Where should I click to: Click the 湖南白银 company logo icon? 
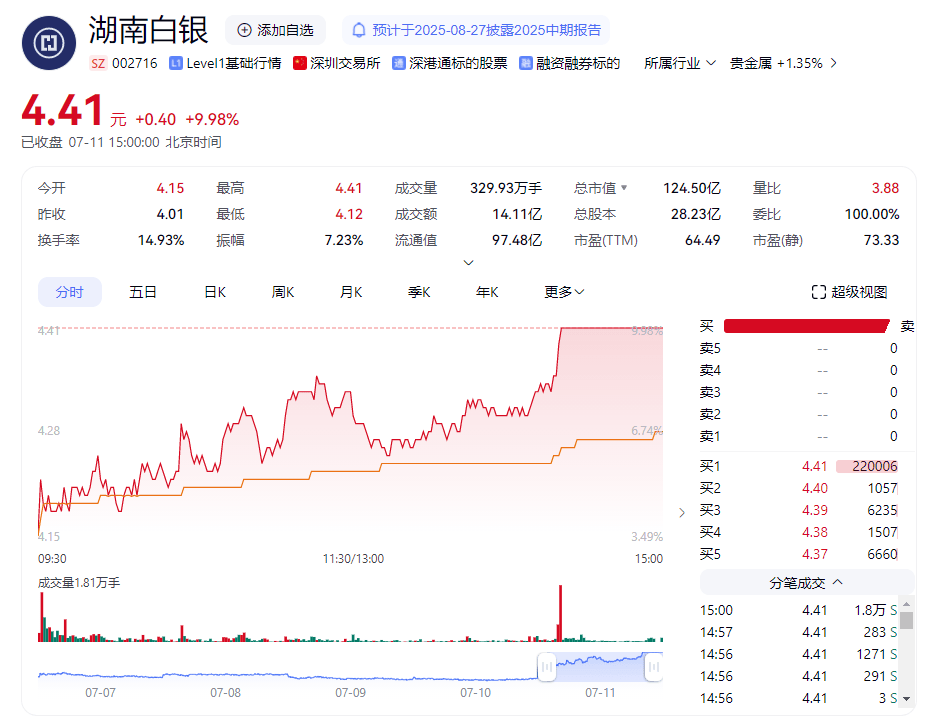49,42
